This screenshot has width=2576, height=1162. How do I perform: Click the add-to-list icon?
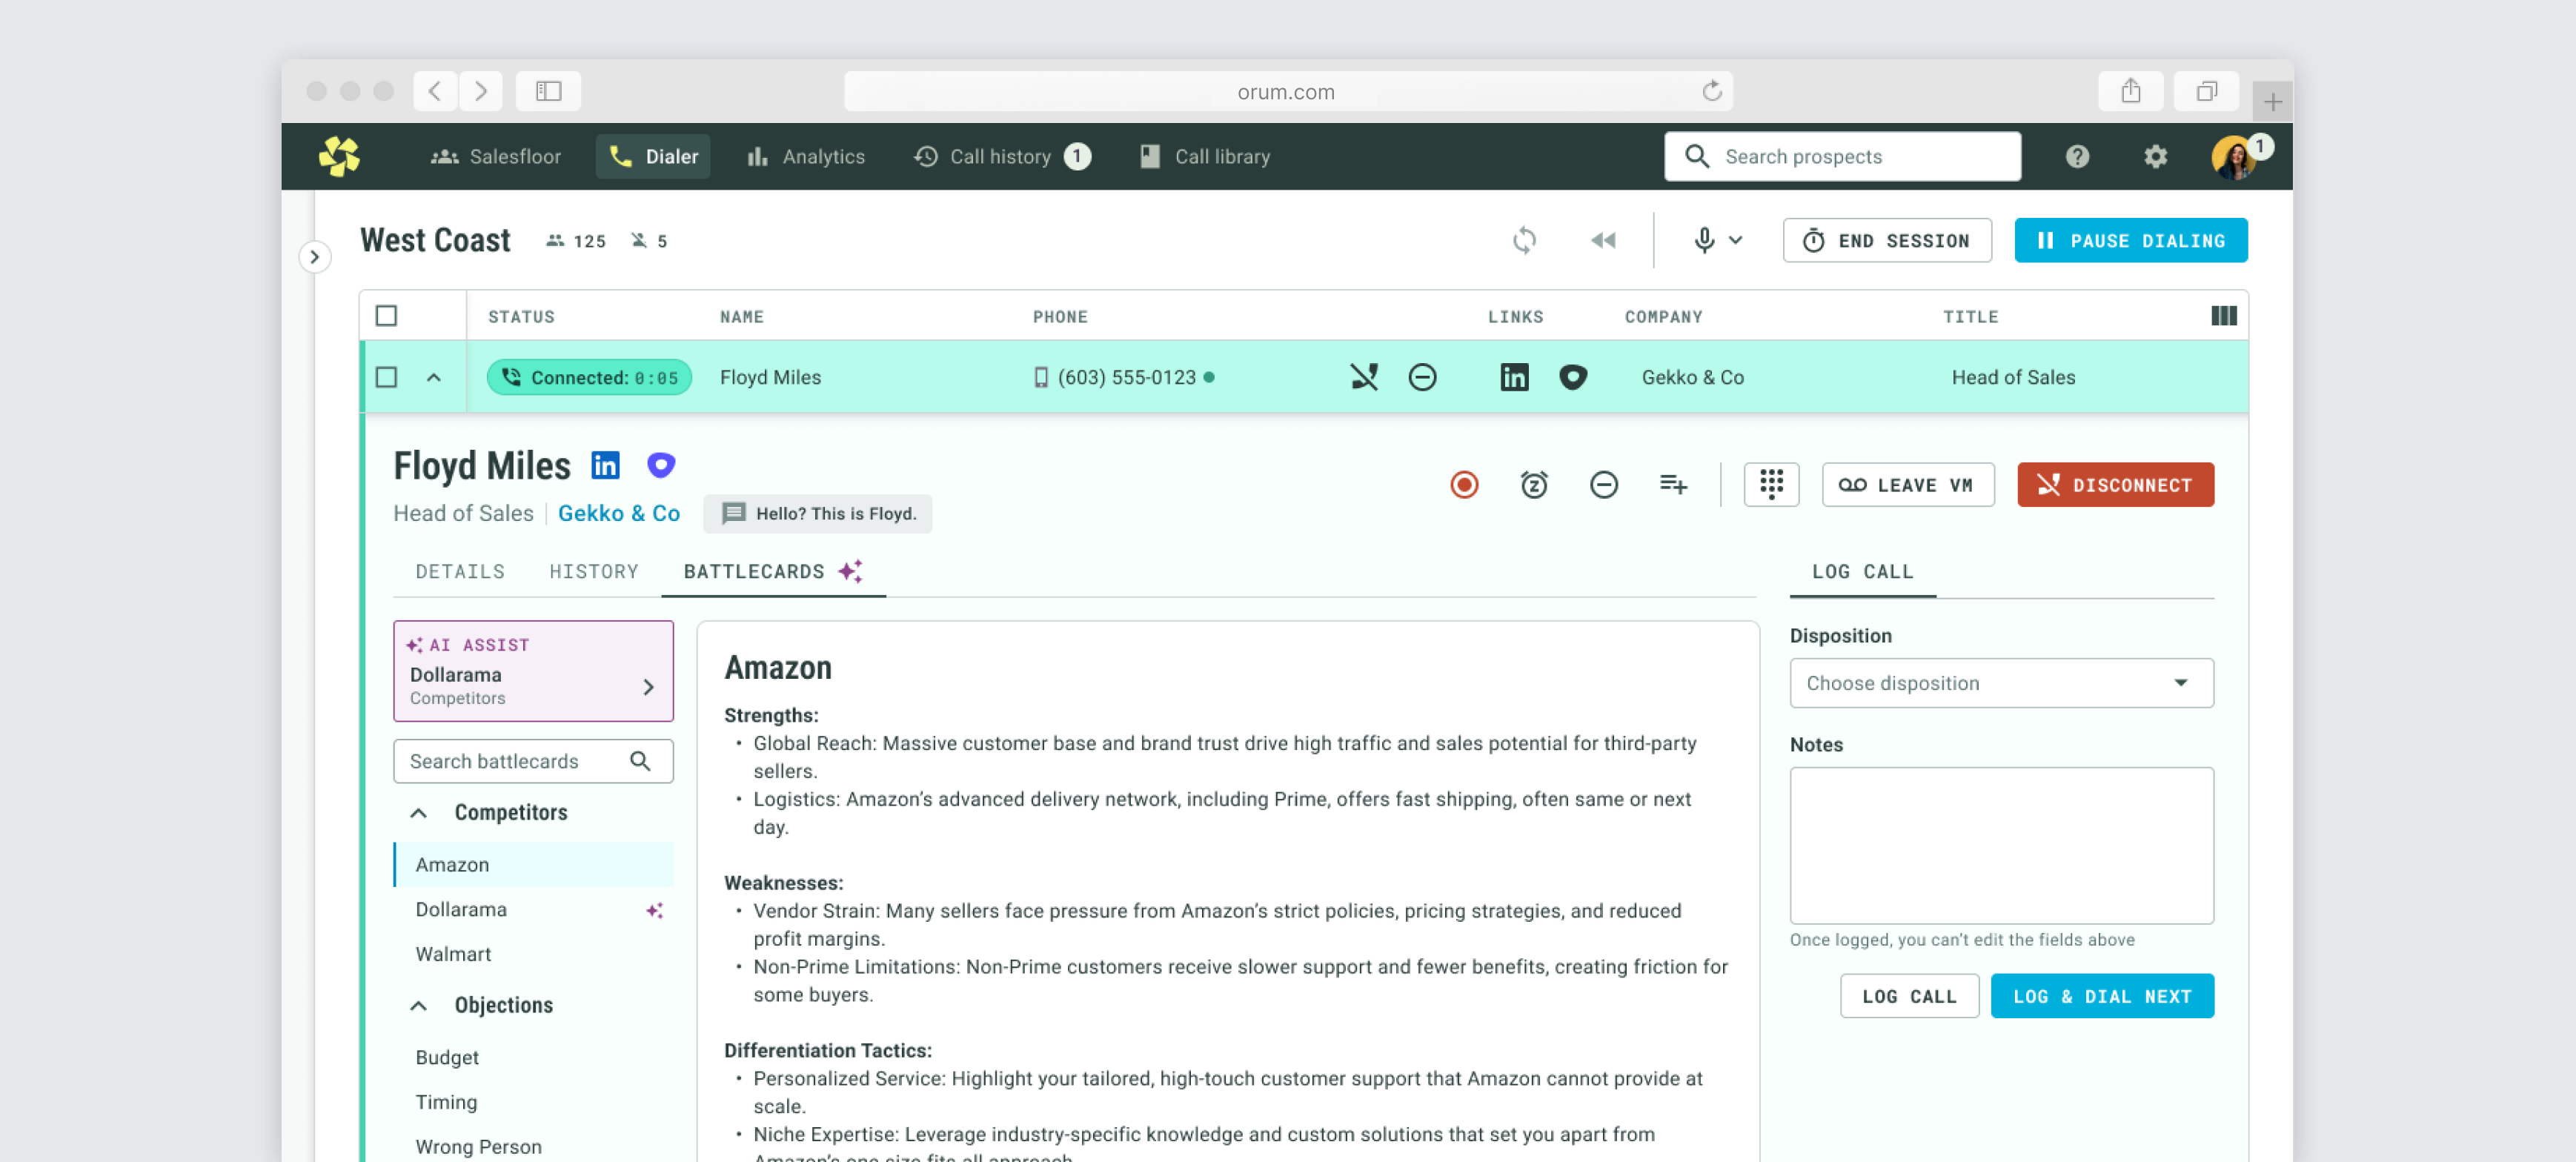(x=1673, y=485)
